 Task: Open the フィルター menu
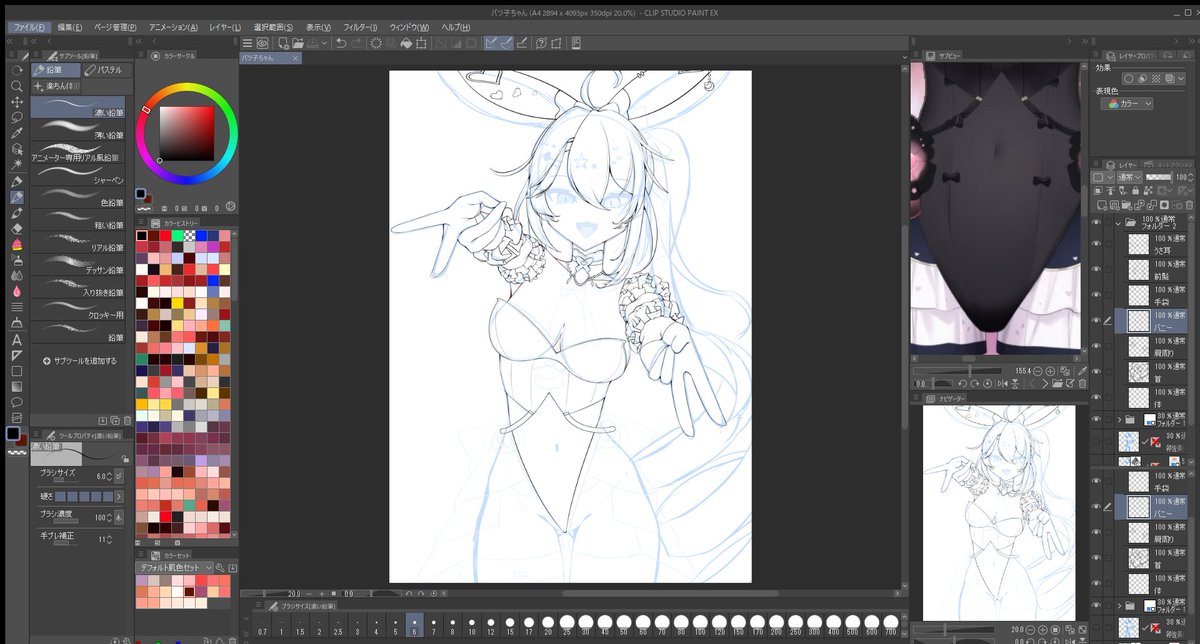(359, 27)
